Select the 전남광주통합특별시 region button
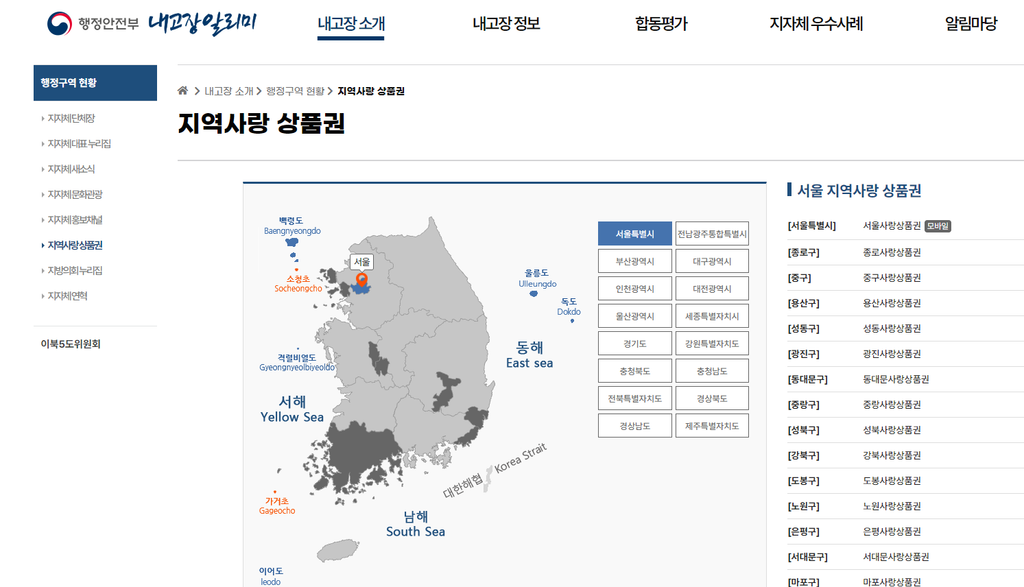This screenshot has width=1024, height=587. click(x=712, y=234)
